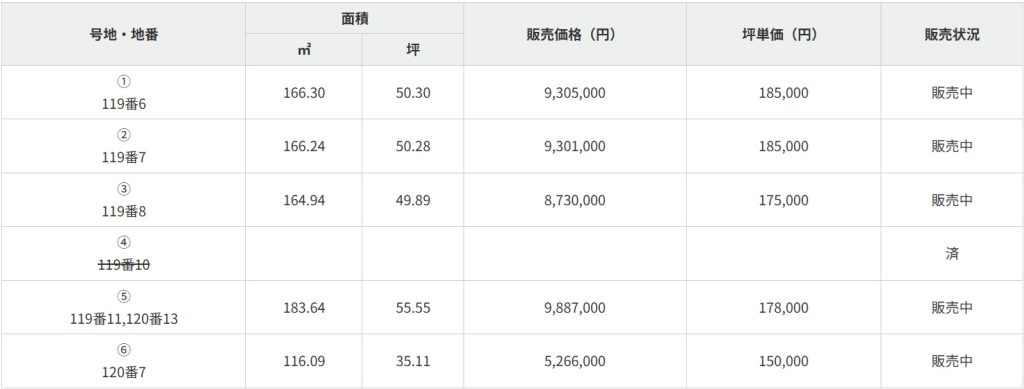Select lot ⑤ 119番11,120番13 cell
1024x389 pixels.
[x=123, y=307]
